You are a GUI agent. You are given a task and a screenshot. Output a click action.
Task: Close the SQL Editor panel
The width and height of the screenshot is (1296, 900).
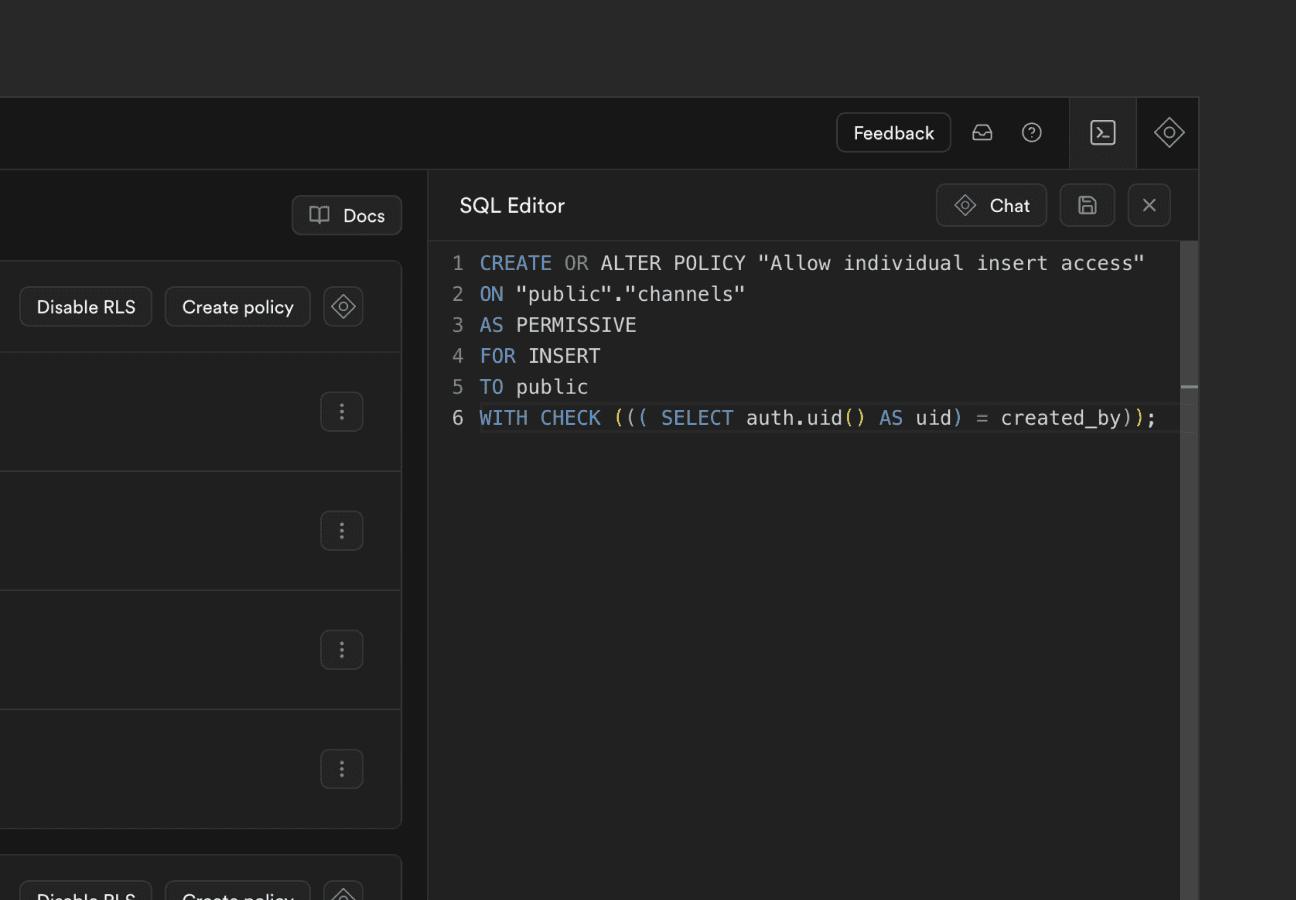(1149, 205)
